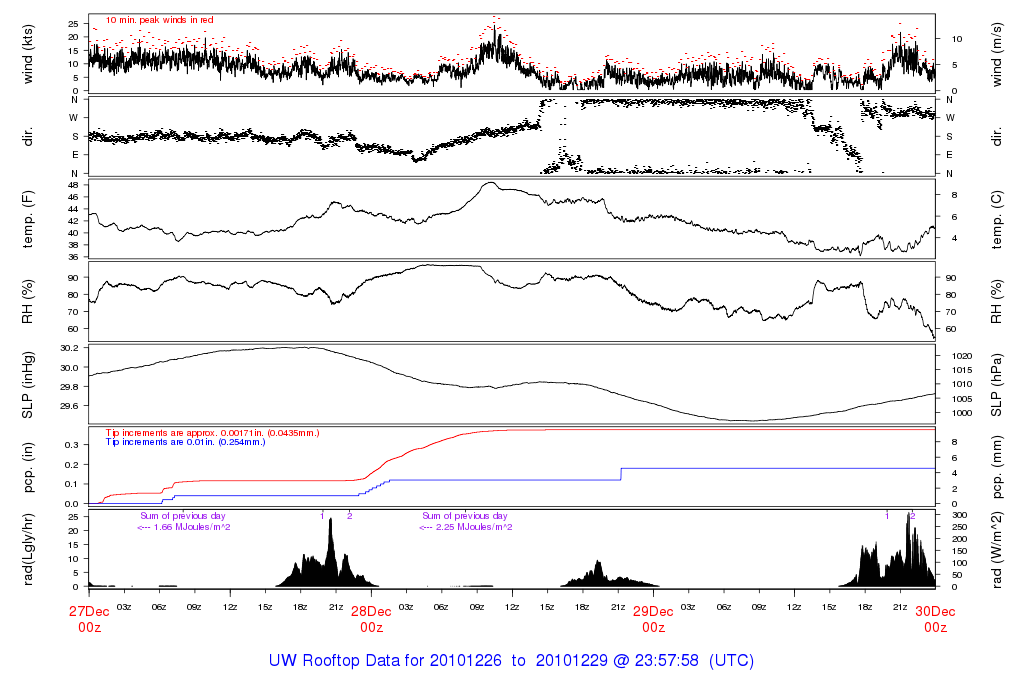Image resolution: width=1024 pixels, height=700 pixels.
Task: Click the '48' temperature tick value
Action: [x=74, y=185]
